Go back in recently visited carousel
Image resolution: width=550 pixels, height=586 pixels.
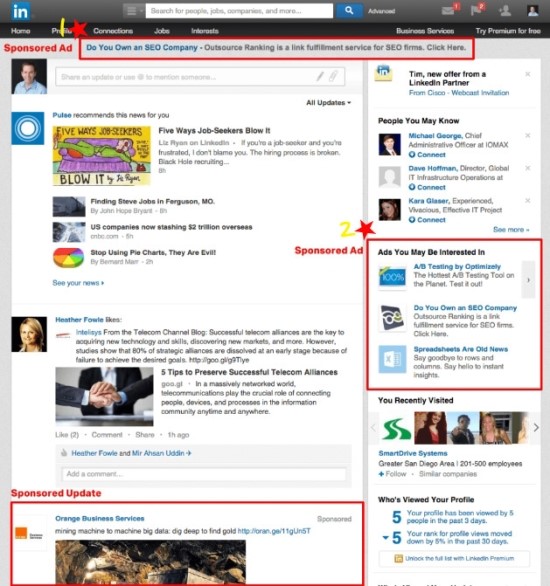[x=373, y=428]
